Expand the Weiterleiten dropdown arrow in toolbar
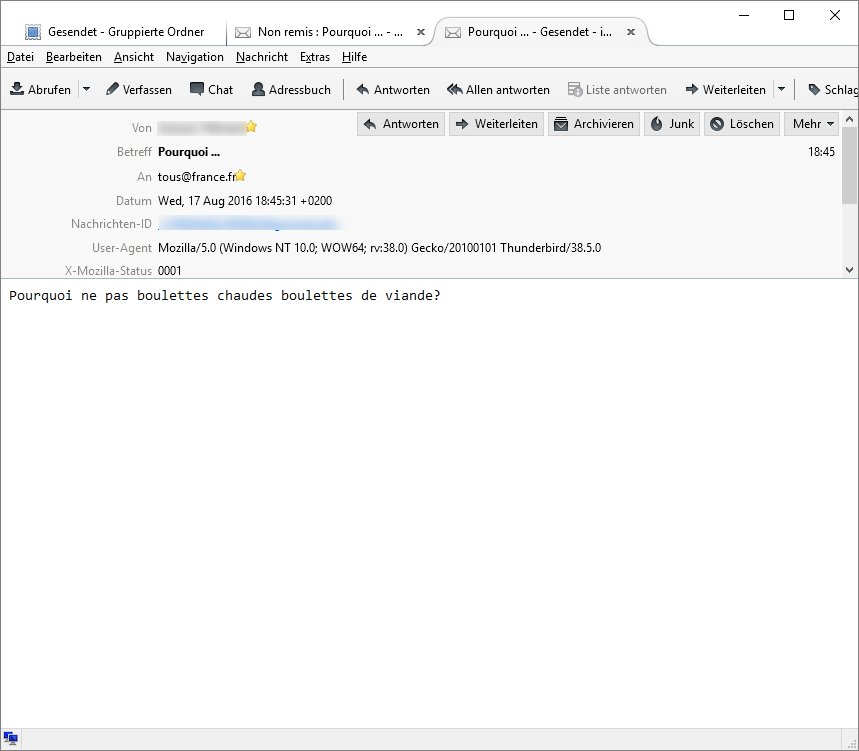The image size is (859, 751). point(782,89)
